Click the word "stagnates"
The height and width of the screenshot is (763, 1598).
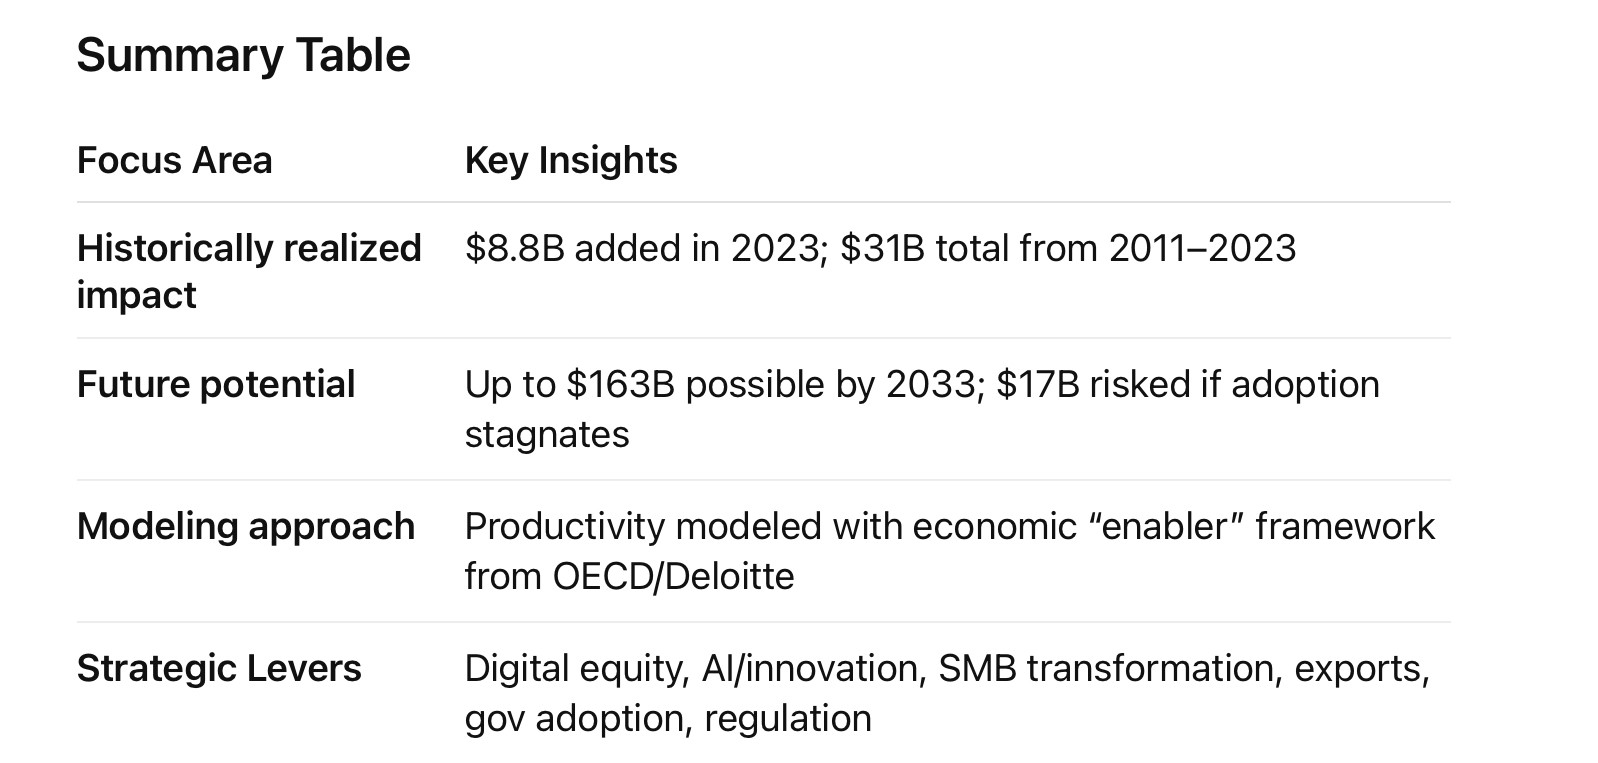tap(547, 434)
